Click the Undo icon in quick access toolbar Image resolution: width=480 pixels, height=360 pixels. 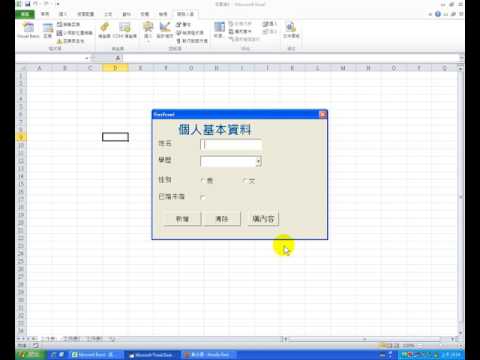tap(35, 4)
